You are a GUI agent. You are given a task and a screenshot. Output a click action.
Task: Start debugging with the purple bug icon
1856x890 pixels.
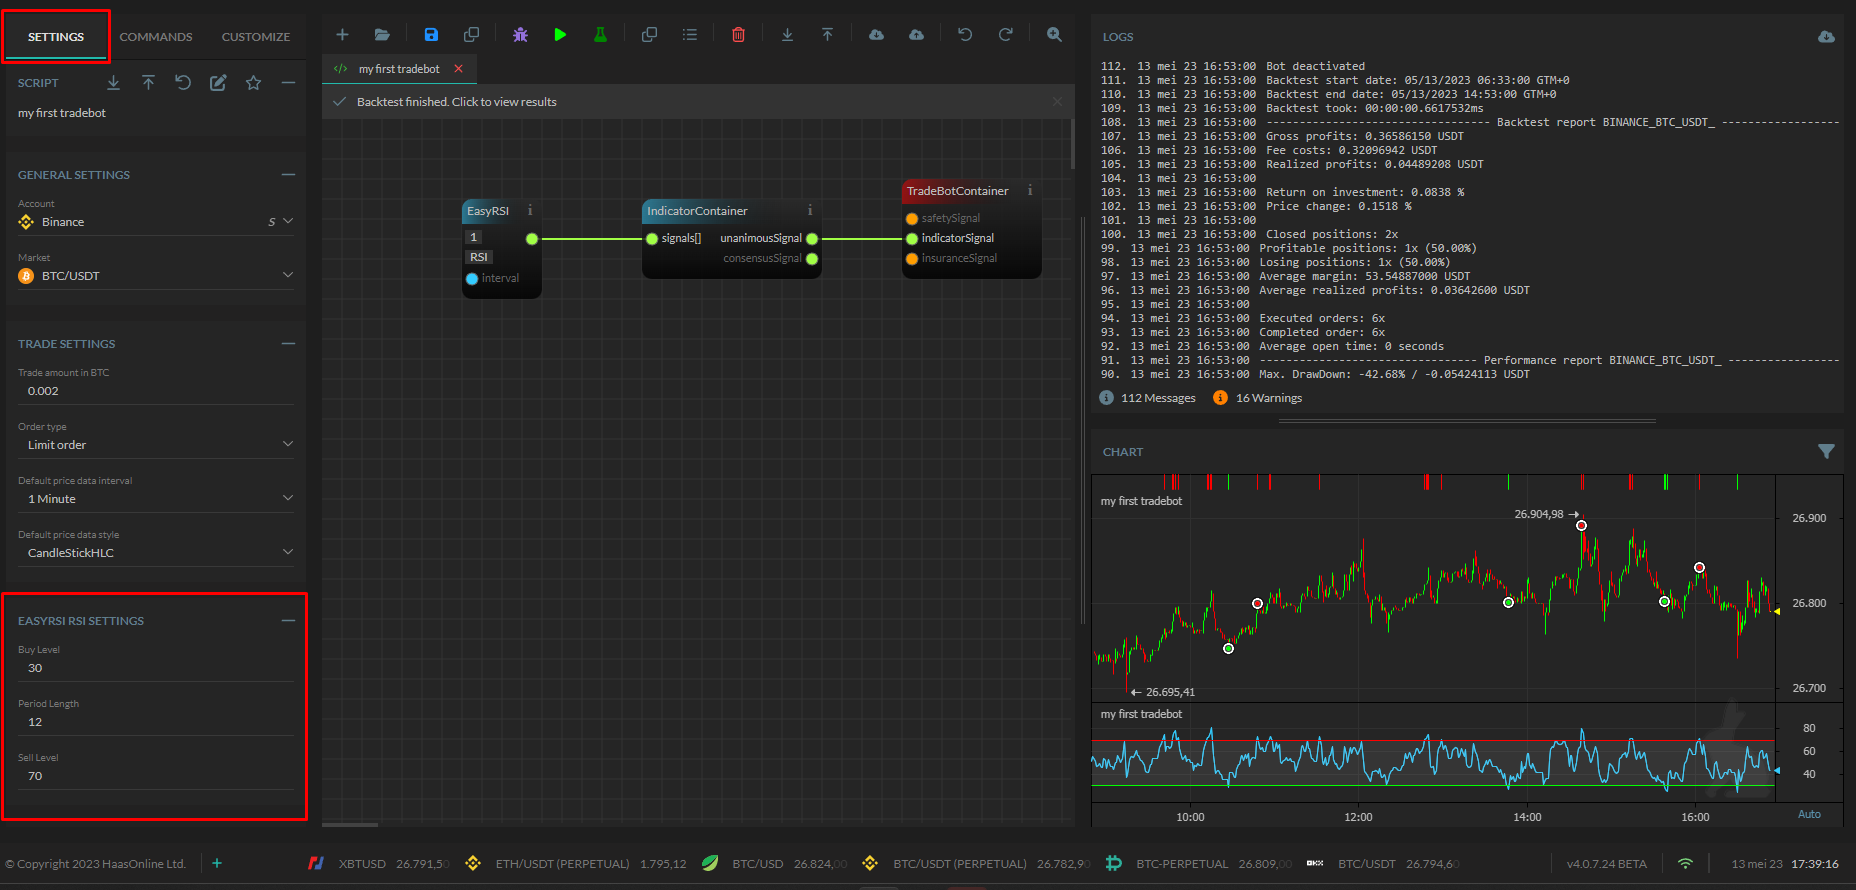pyautogui.click(x=520, y=35)
